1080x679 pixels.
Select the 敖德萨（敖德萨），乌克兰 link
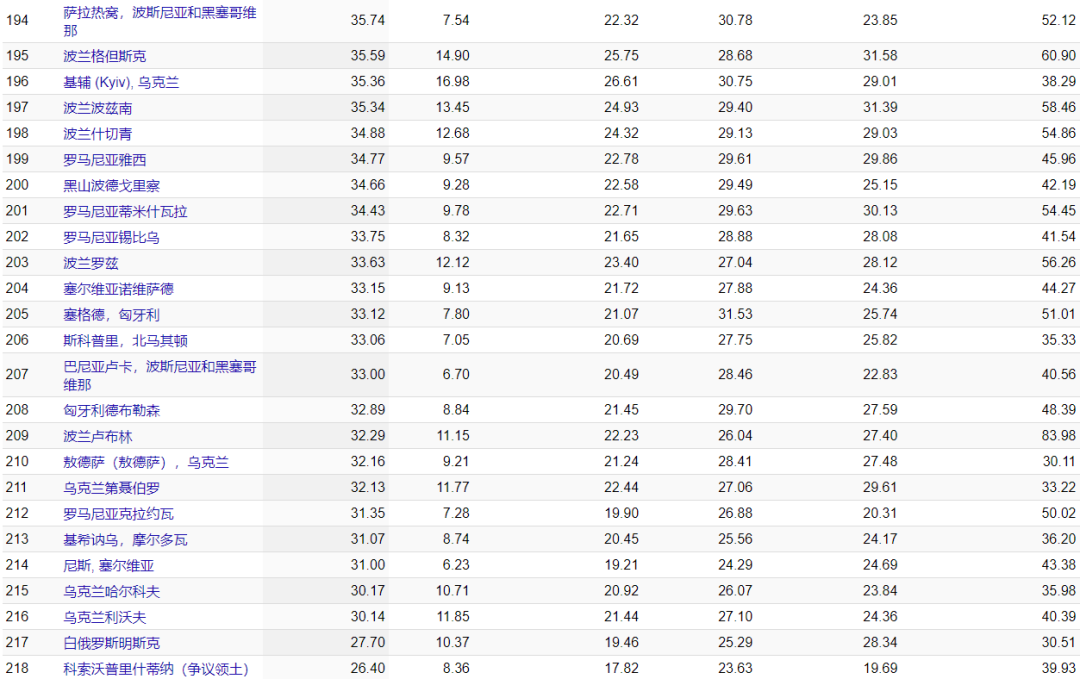click(x=146, y=462)
